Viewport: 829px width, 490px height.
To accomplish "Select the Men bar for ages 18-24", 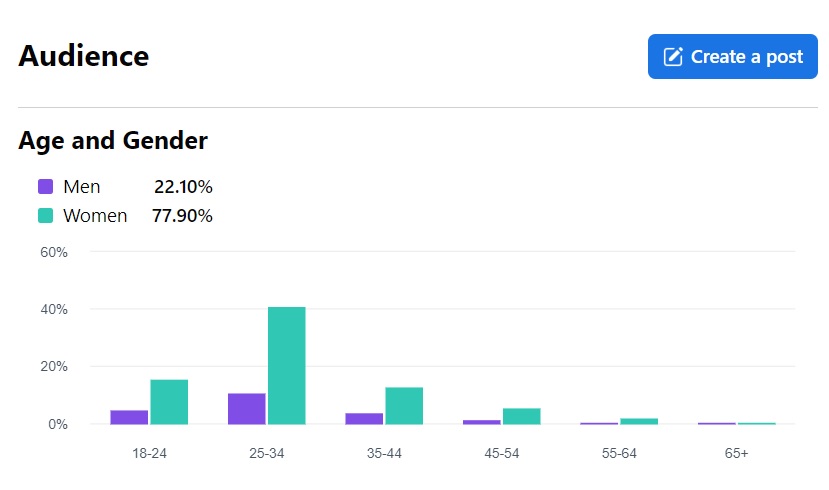I will [x=129, y=416].
